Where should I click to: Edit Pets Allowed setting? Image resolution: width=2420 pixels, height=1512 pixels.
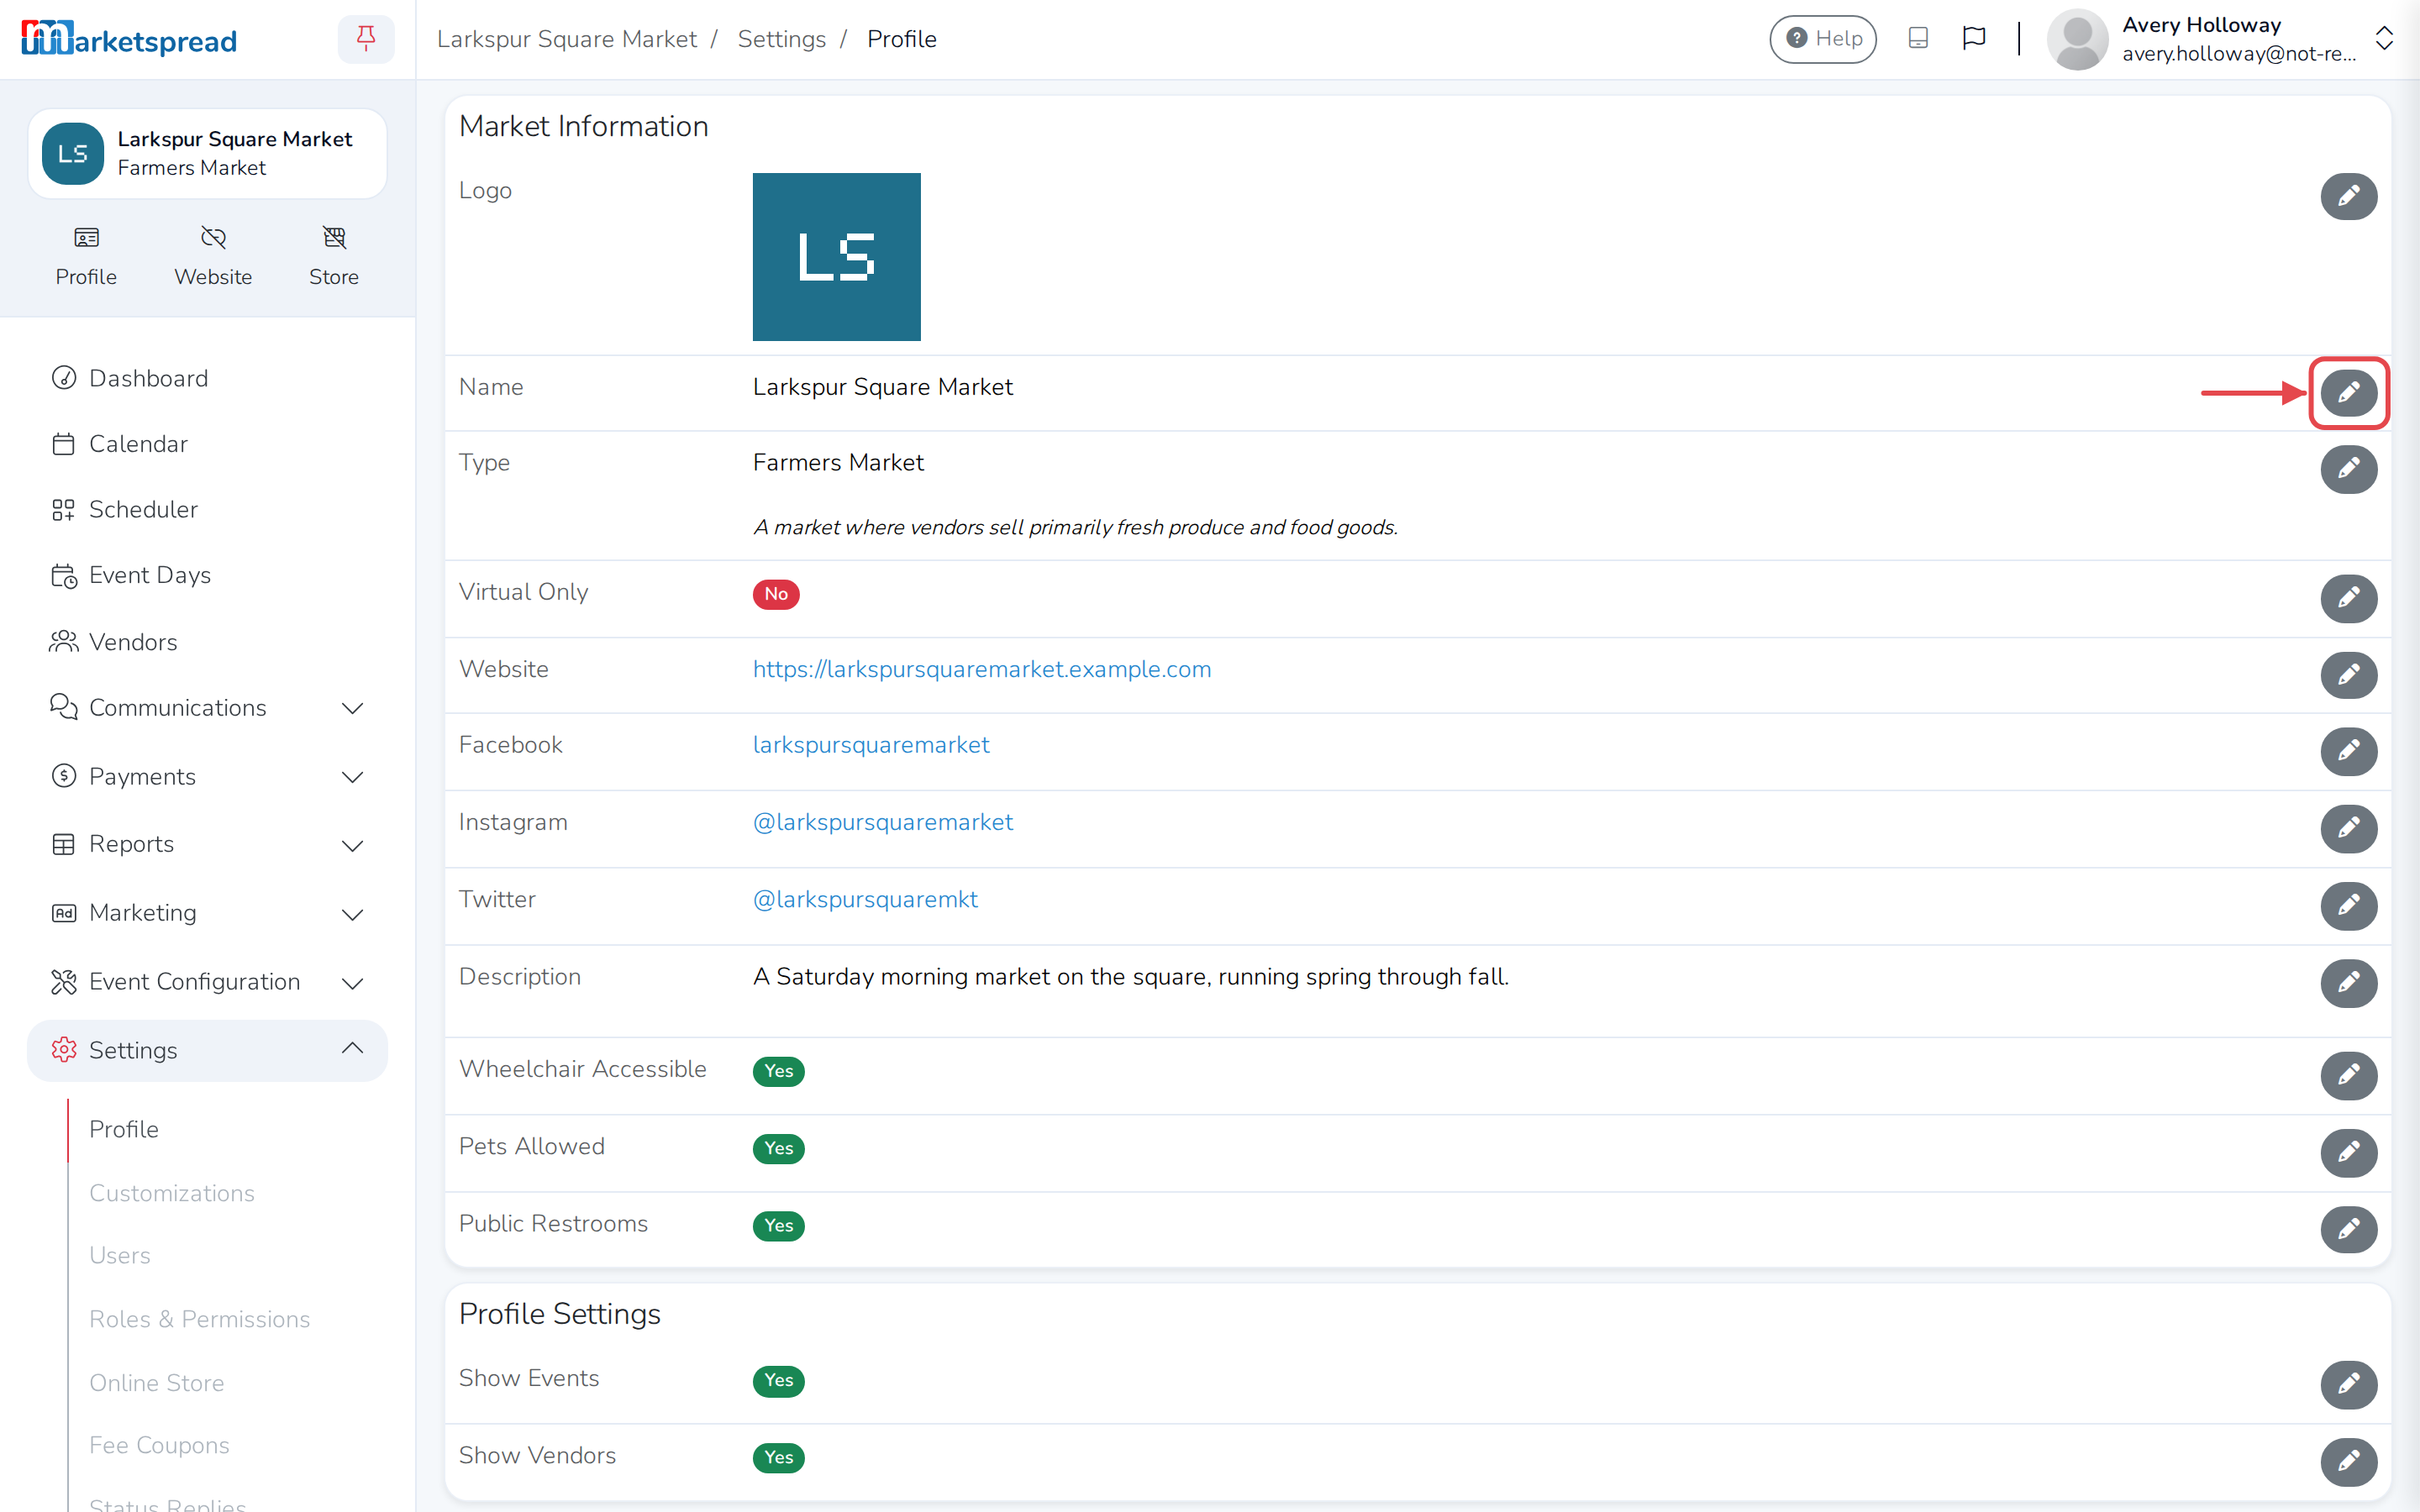[x=2348, y=1152]
